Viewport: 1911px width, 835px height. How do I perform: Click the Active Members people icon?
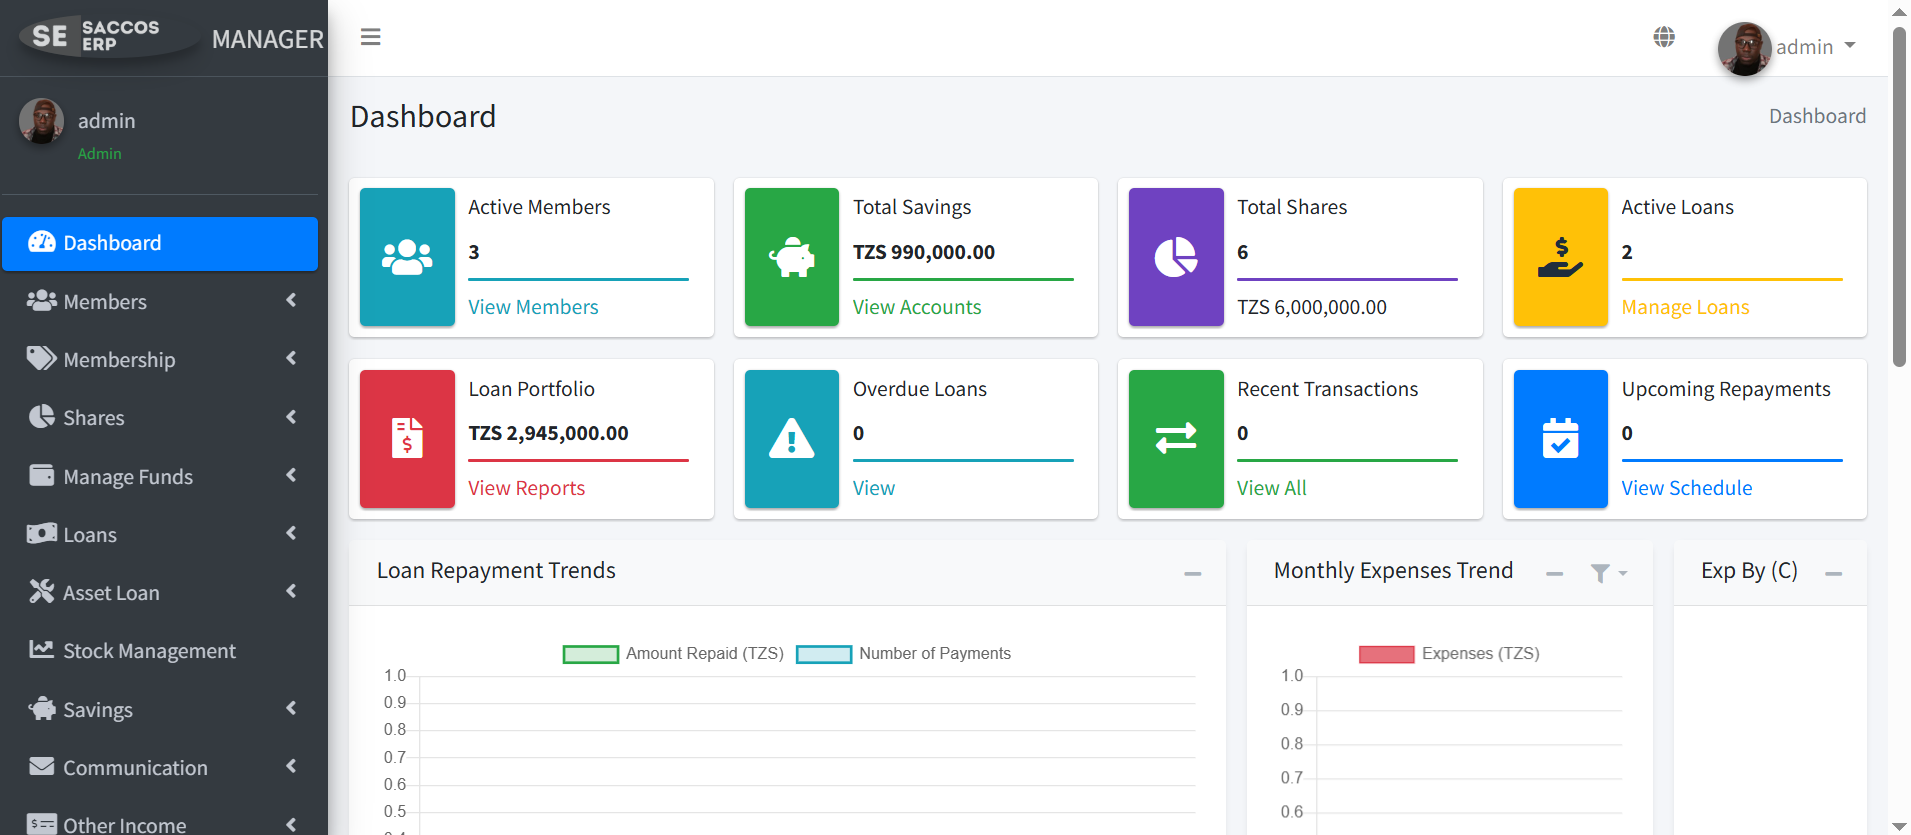[x=407, y=257]
